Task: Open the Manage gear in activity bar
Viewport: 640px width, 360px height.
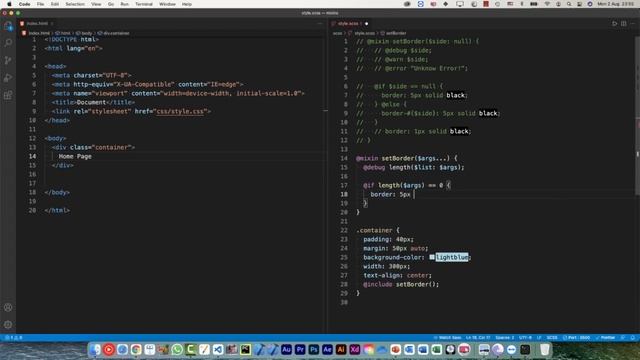Action: pyautogui.click(x=8, y=324)
